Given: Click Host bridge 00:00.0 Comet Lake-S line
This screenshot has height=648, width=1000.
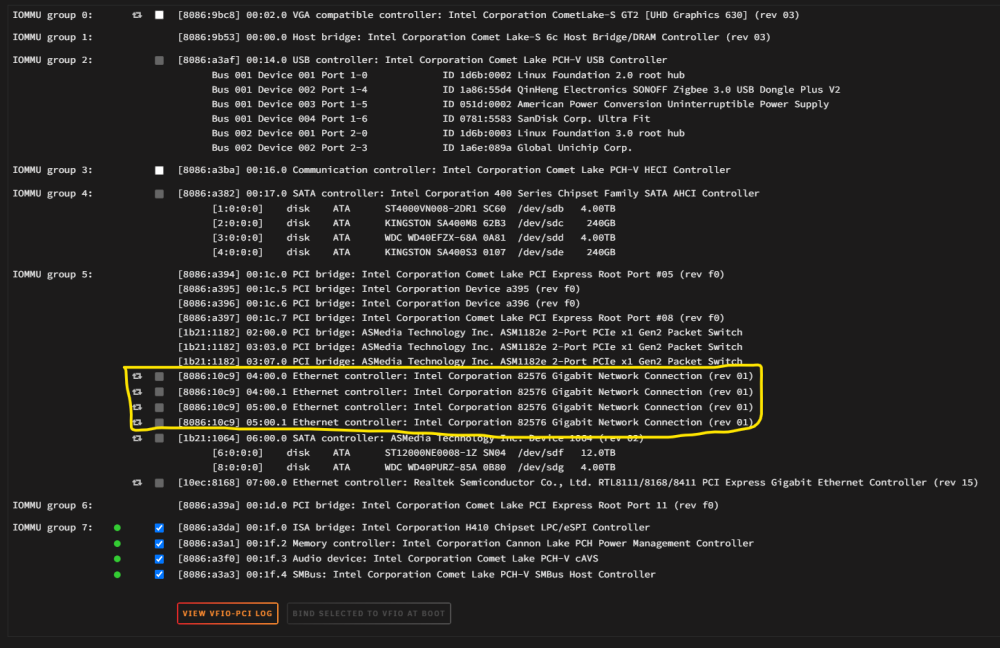Looking at the screenshot, I should click(474, 37).
